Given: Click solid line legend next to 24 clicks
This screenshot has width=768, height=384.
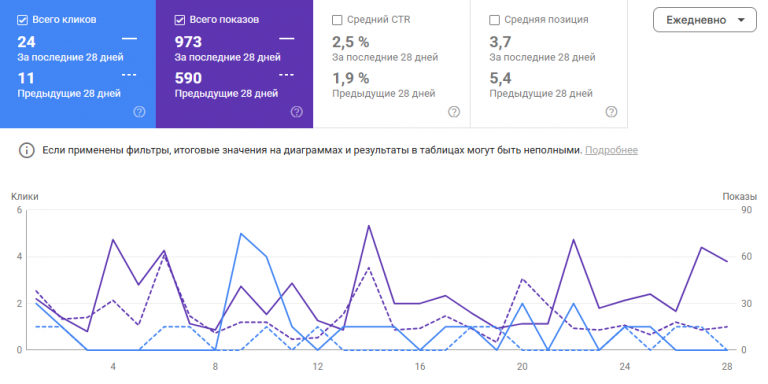Looking at the screenshot, I should click(x=129, y=38).
